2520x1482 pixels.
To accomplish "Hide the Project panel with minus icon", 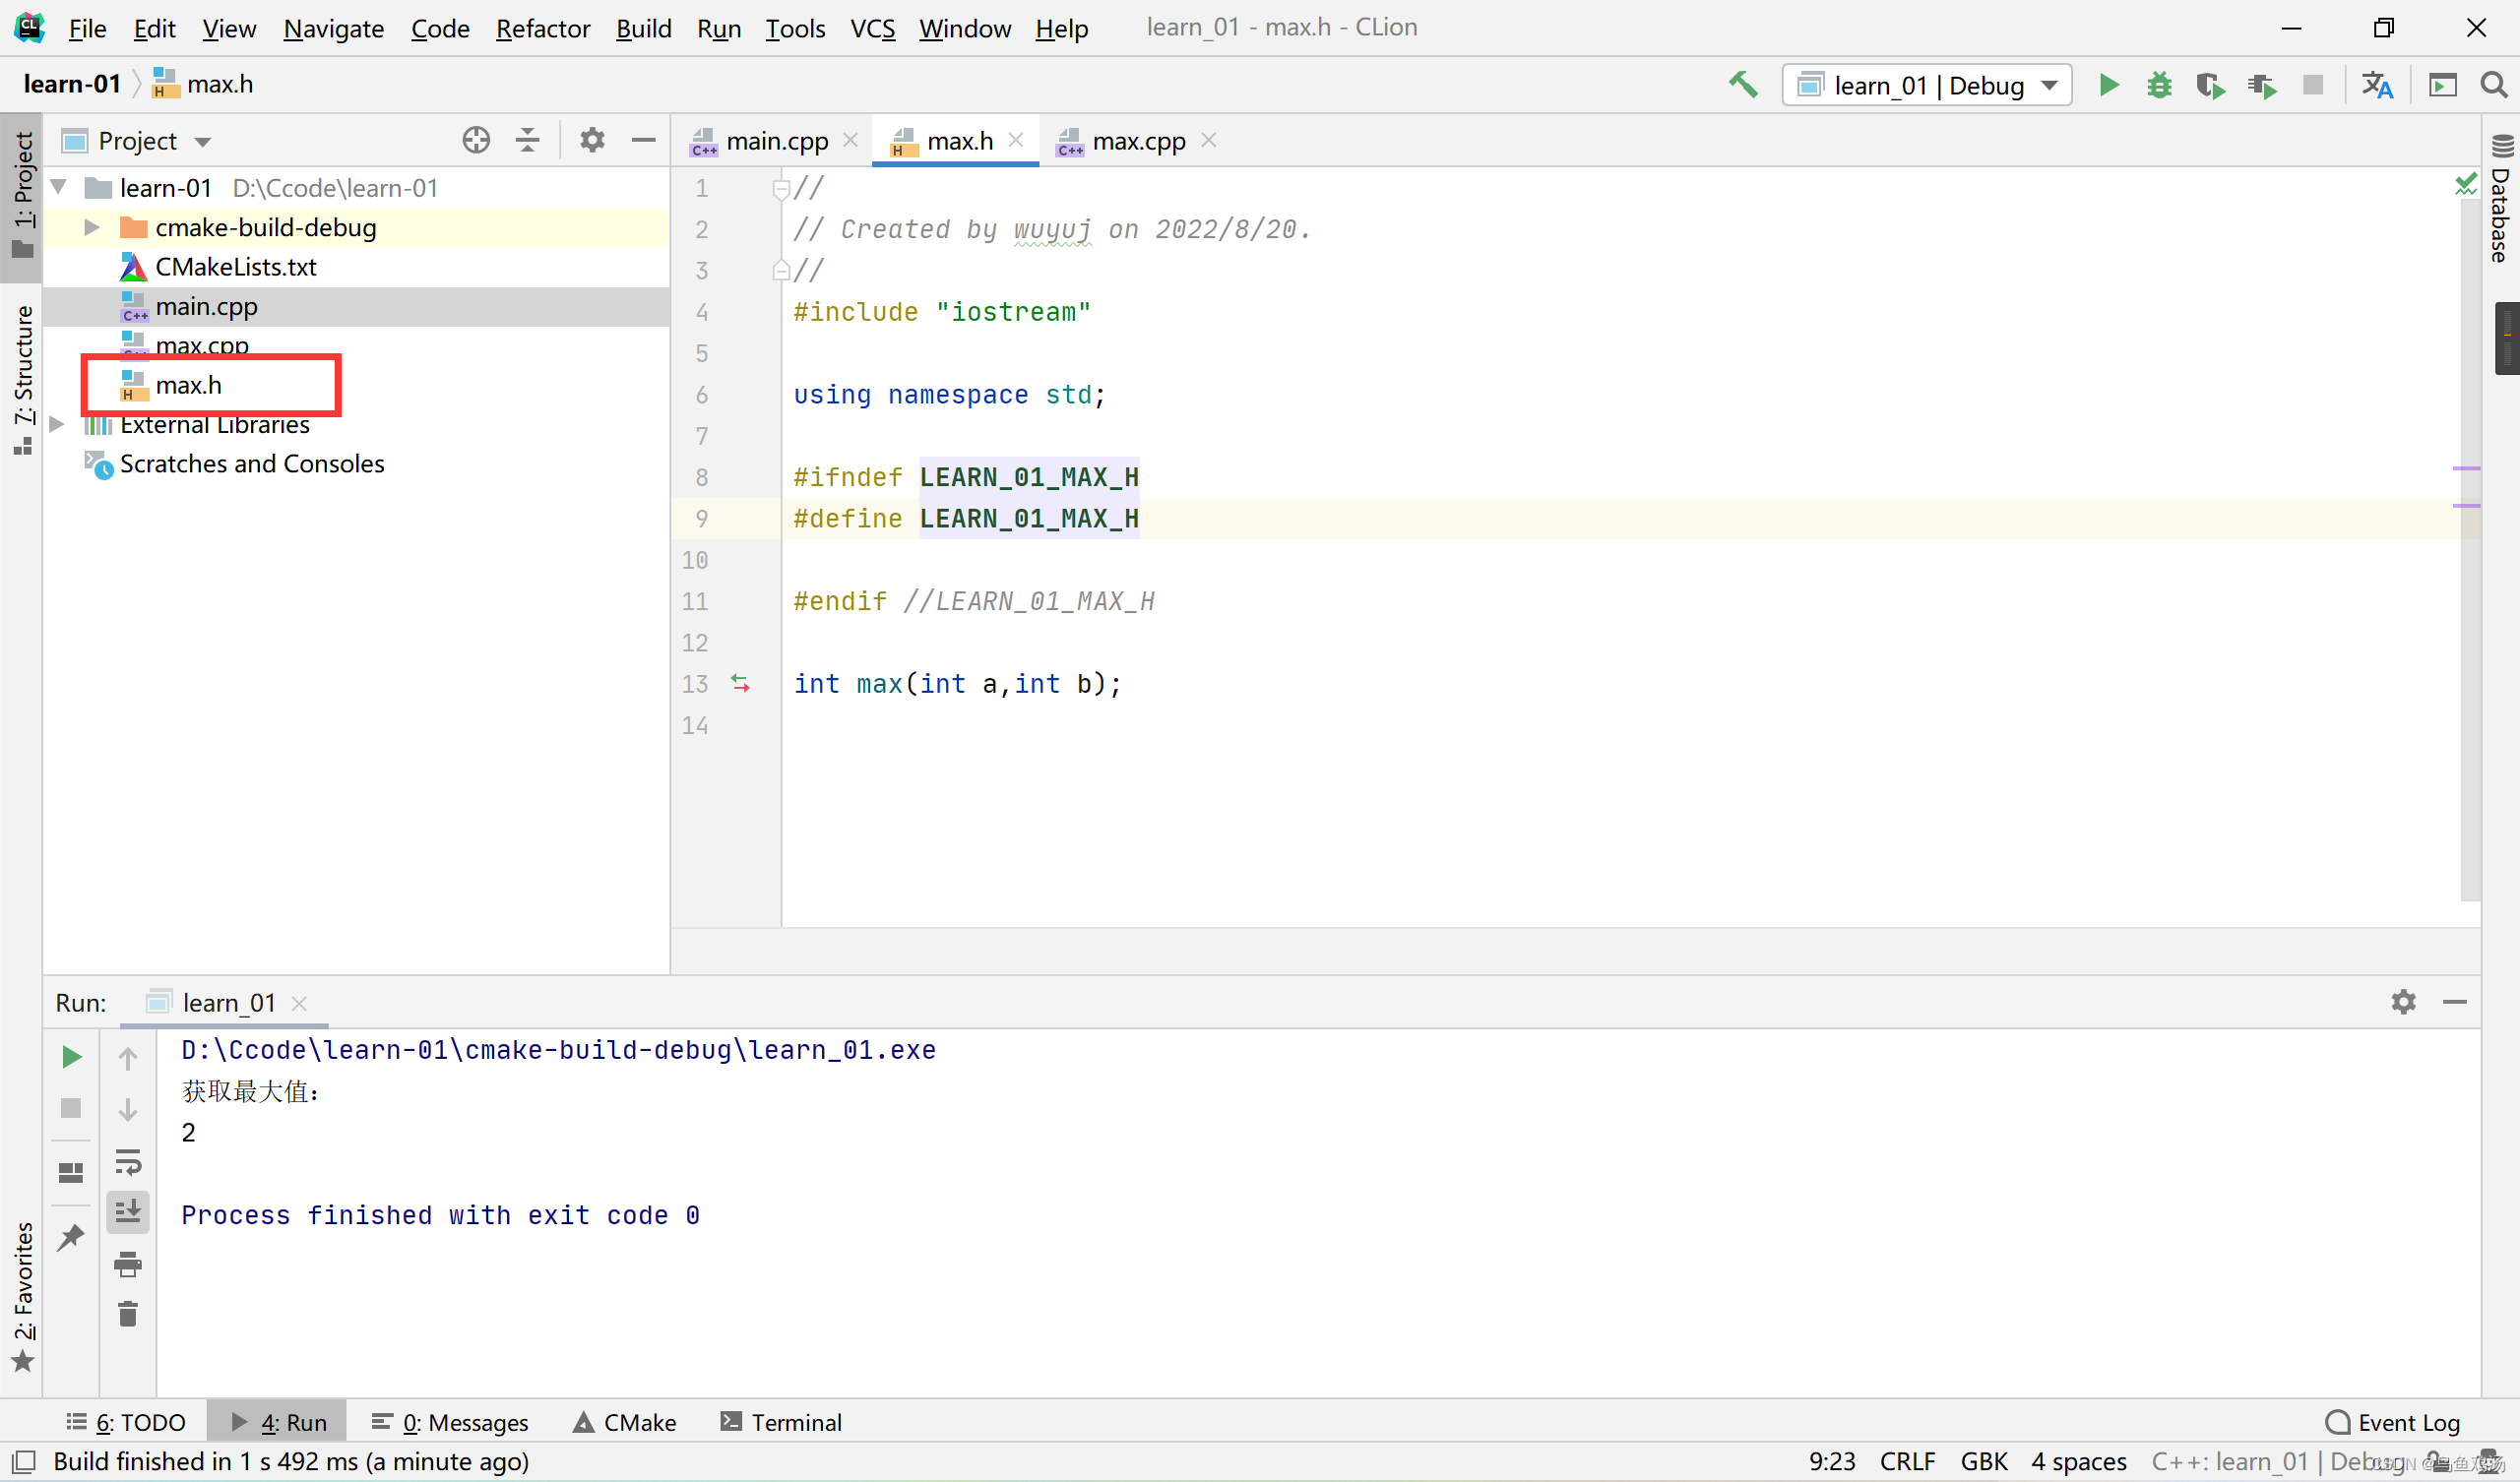I will pyautogui.click(x=643, y=140).
